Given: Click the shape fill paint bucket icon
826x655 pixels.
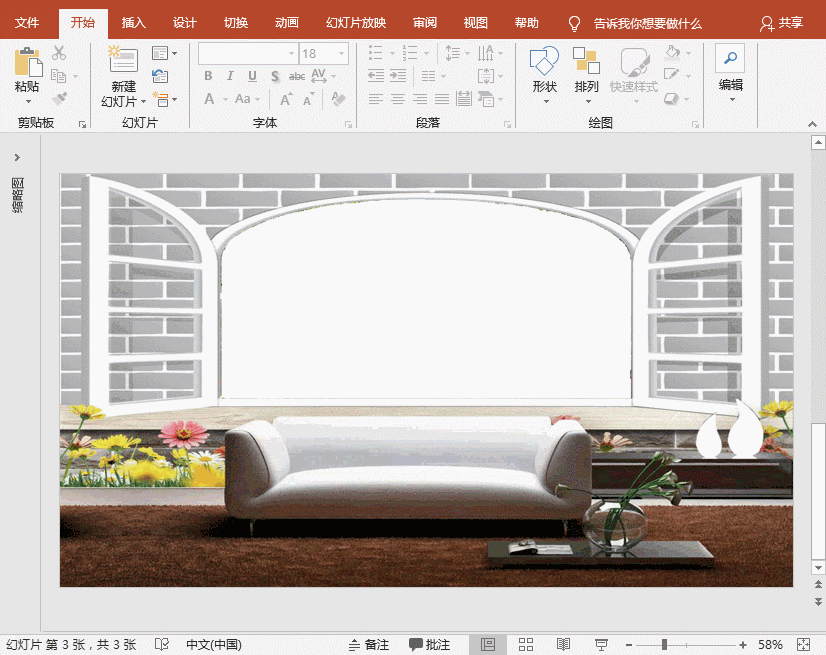Looking at the screenshot, I should tap(673, 53).
